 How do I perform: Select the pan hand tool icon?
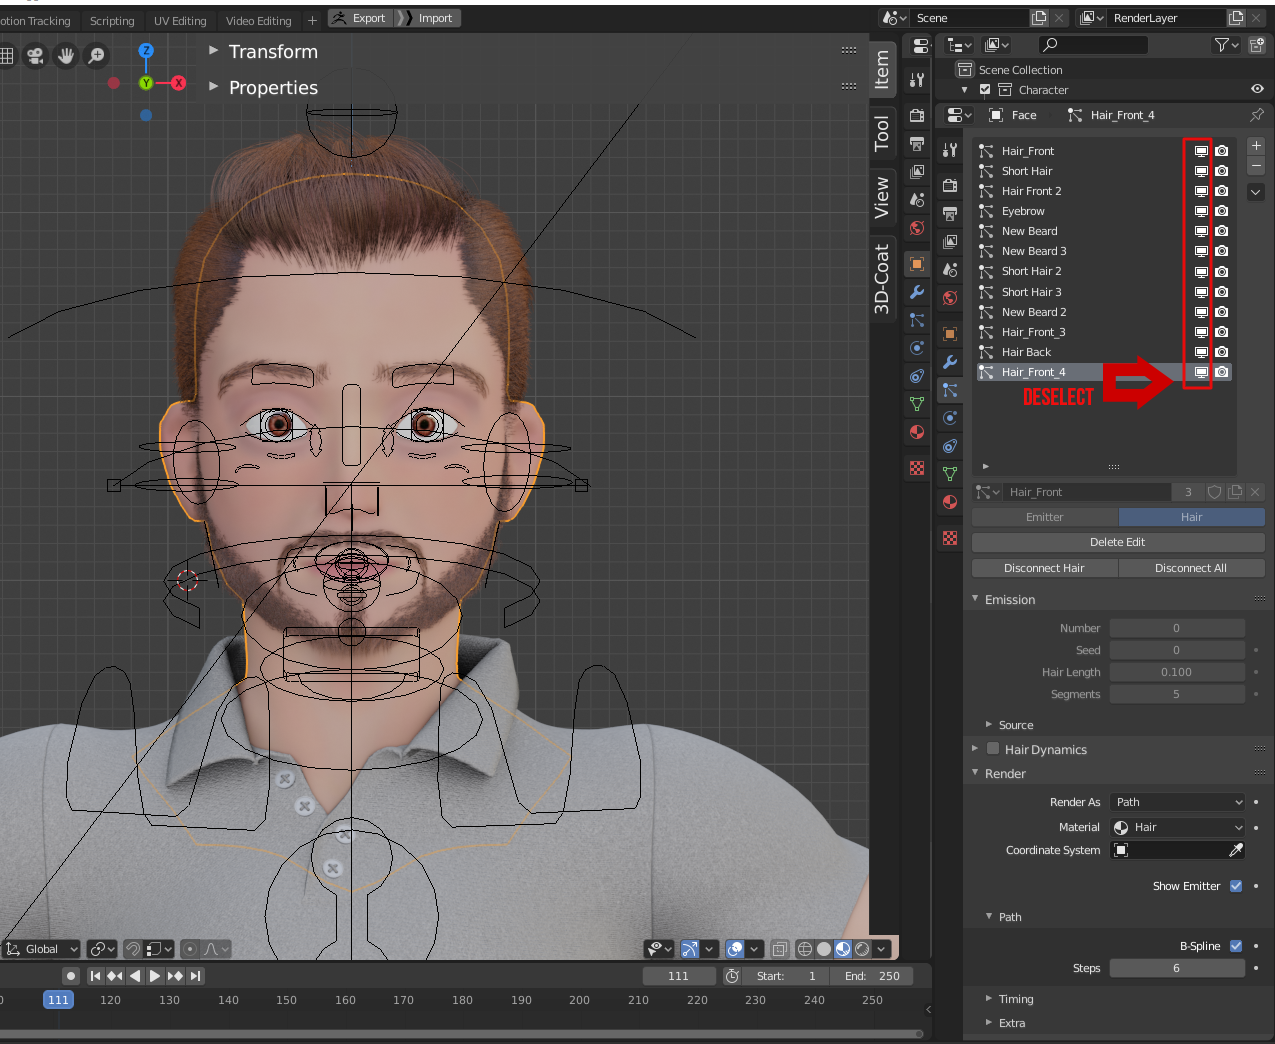click(x=66, y=56)
